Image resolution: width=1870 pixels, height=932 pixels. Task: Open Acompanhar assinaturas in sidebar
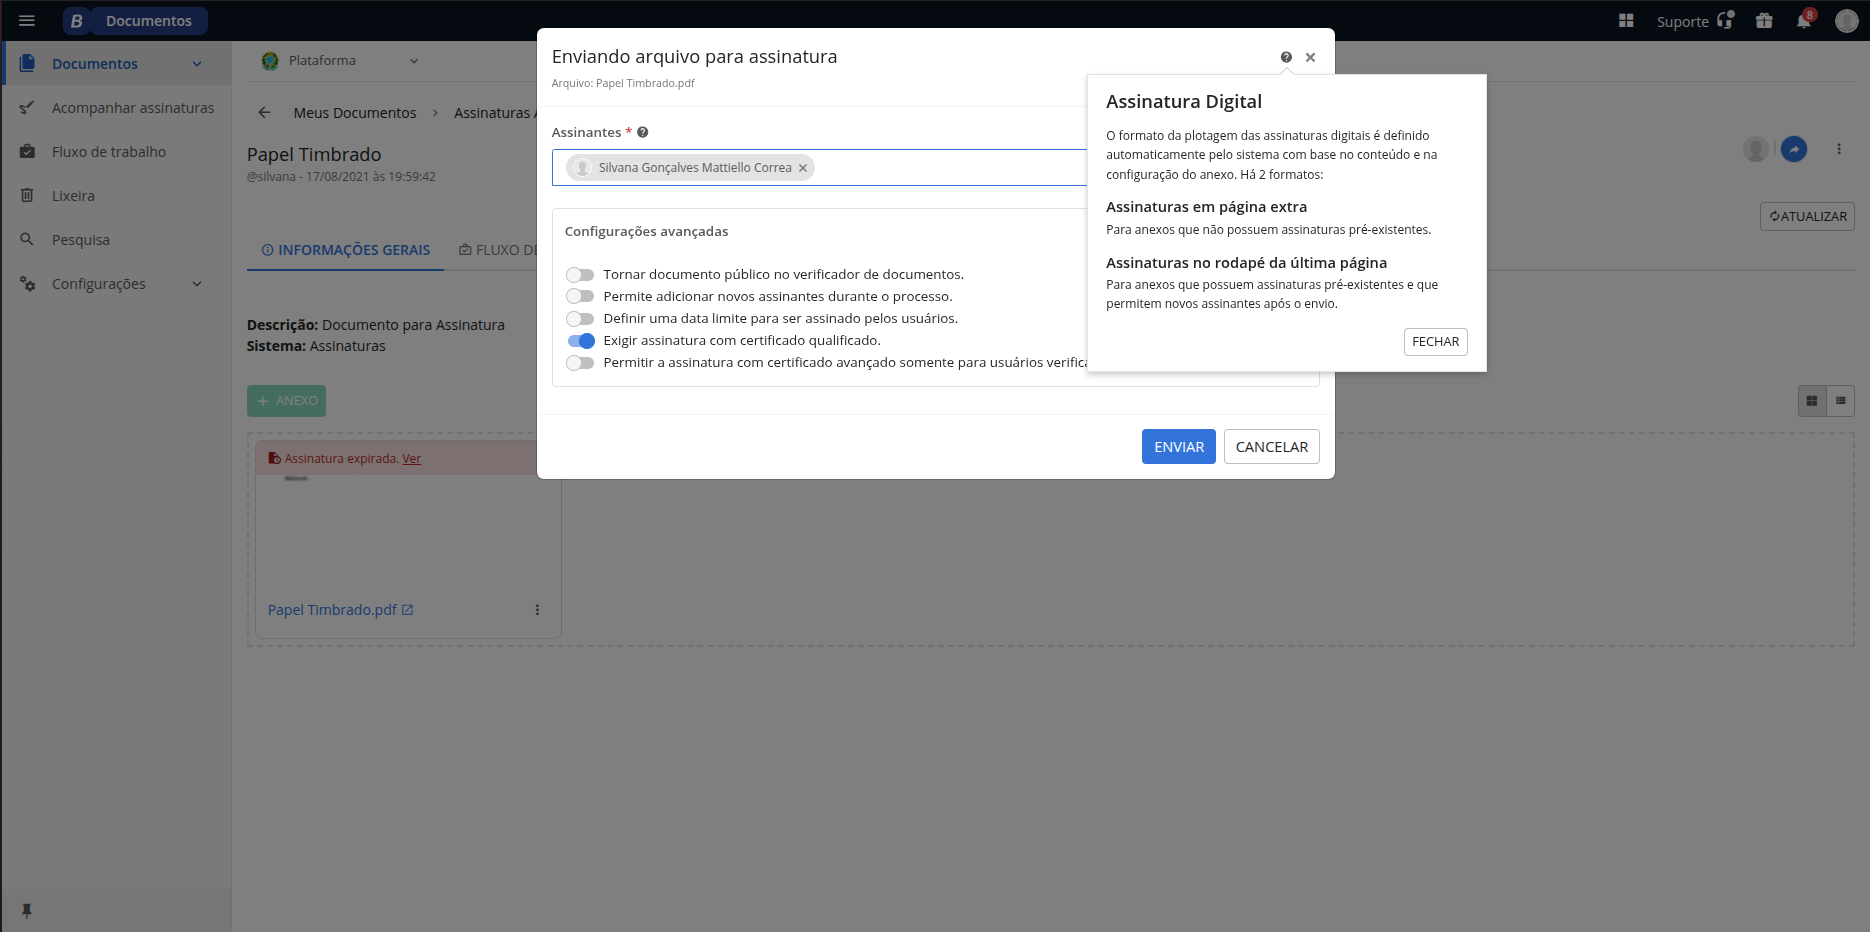(x=133, y=108)
